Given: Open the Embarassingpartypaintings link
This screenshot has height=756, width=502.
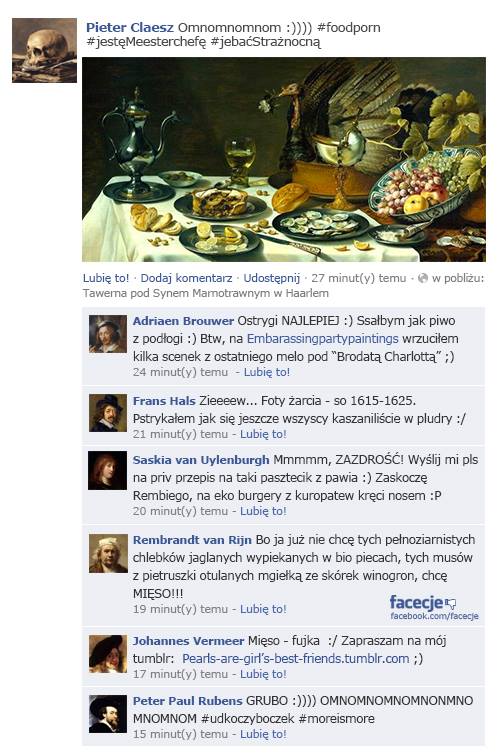Looking at the screenshot, I should point(323,338).
